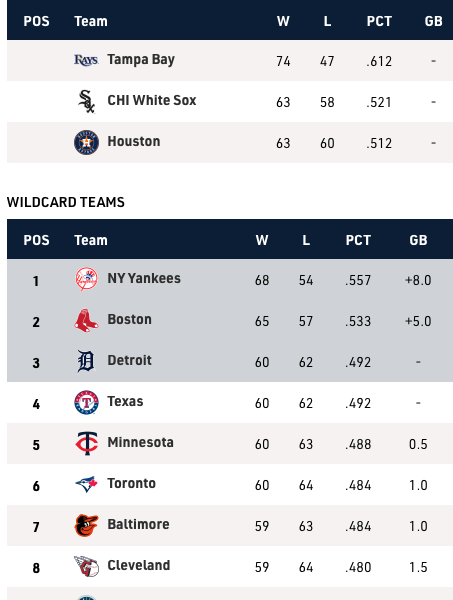
Task: Open the NY Yankees team link
Action: pyautogui.click(x=144, y=278)
